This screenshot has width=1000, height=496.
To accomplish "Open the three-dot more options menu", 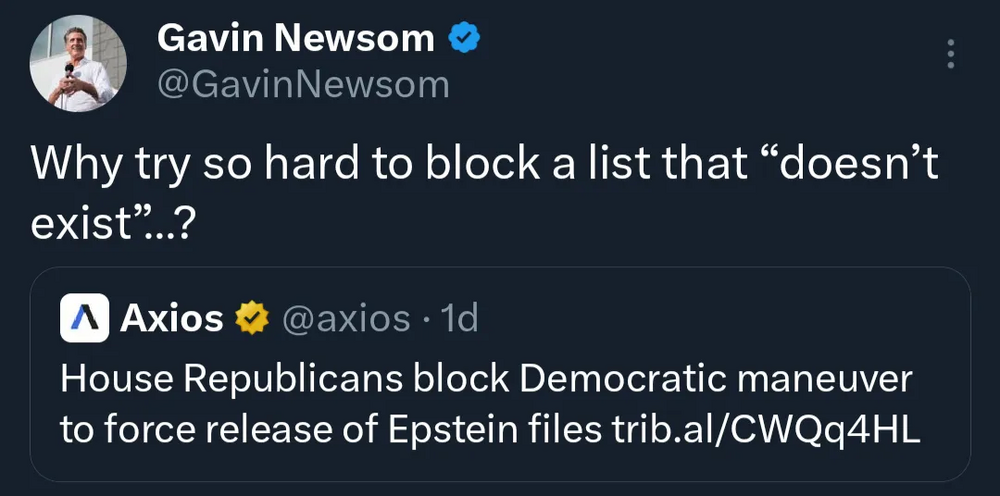I will click(x=950, y=54).
